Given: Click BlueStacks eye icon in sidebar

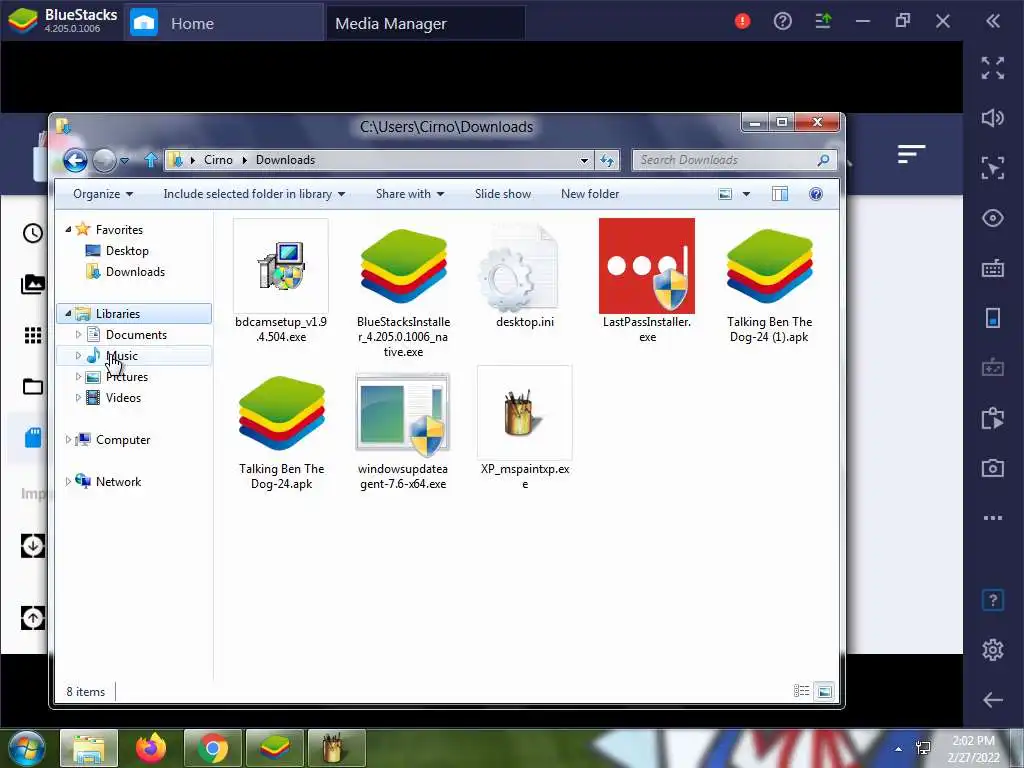Looking at the screenshot, I should (993, 218).
